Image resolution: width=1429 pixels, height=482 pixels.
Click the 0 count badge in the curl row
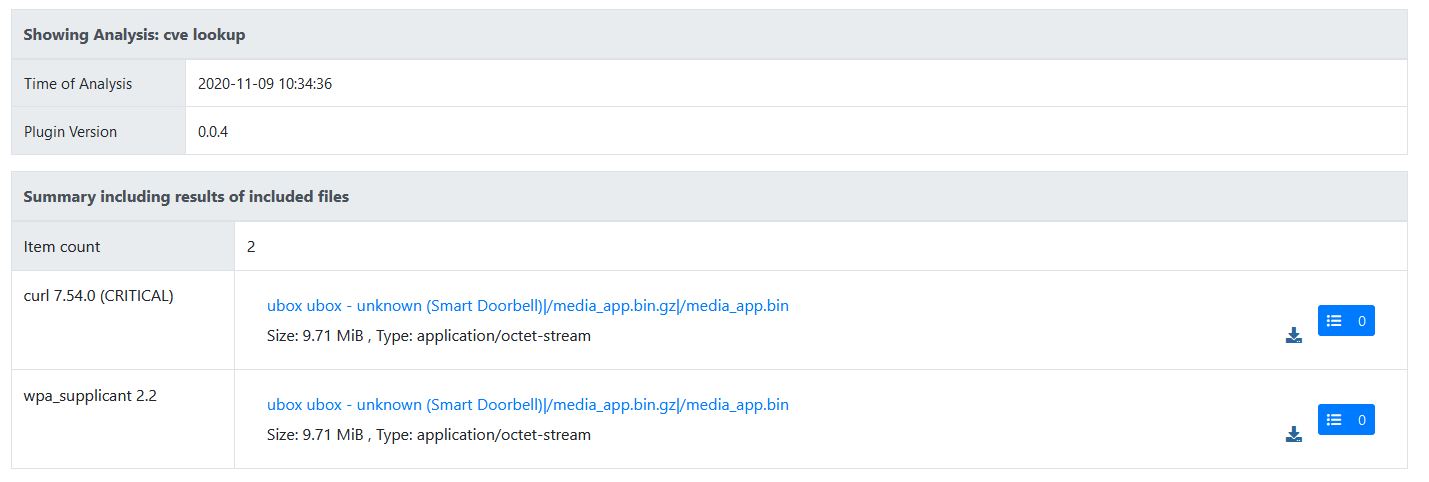tap(1361, 321)
